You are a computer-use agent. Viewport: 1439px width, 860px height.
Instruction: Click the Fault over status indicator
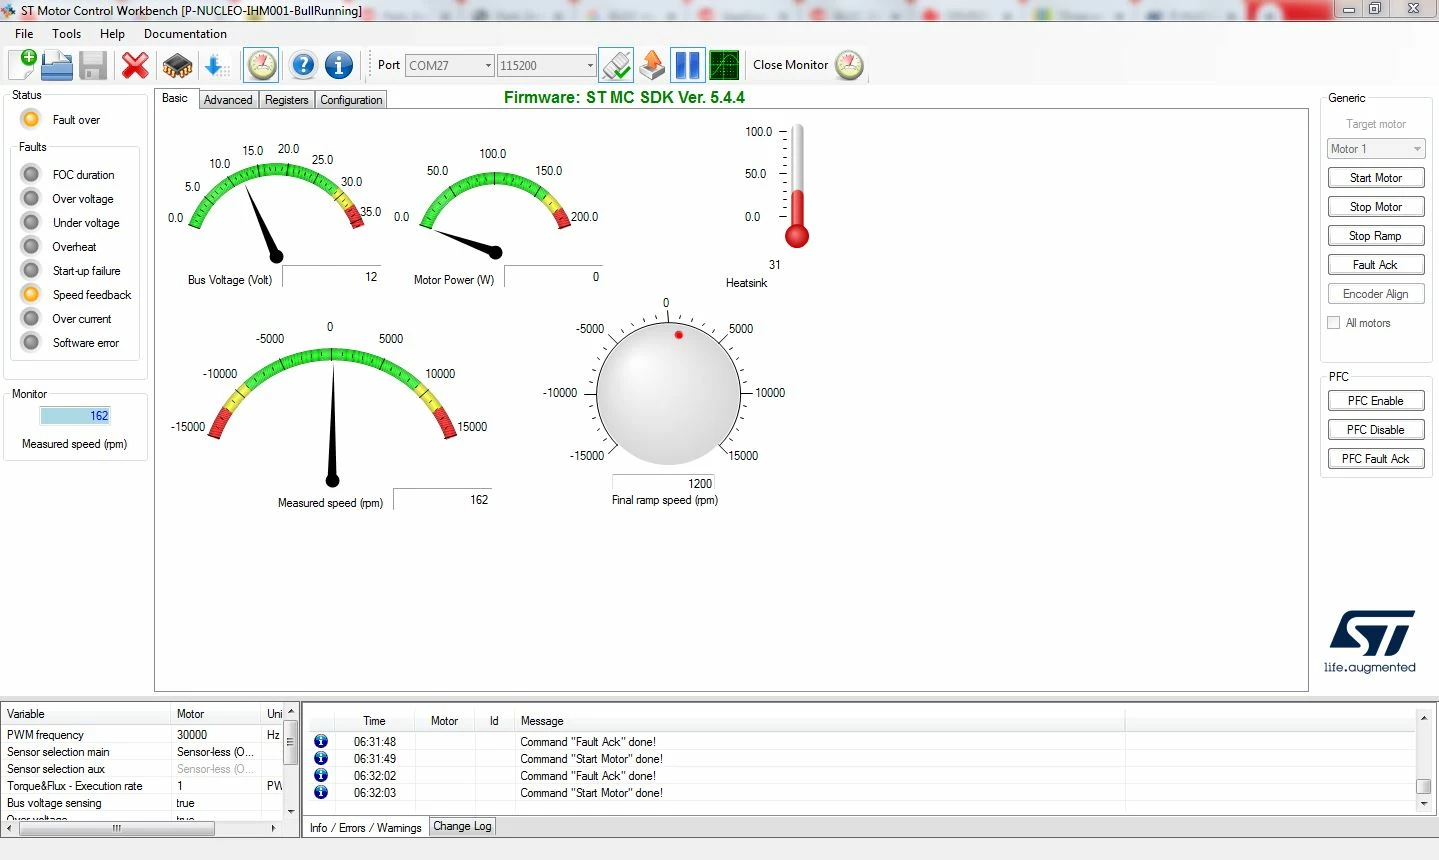[31, 119]
